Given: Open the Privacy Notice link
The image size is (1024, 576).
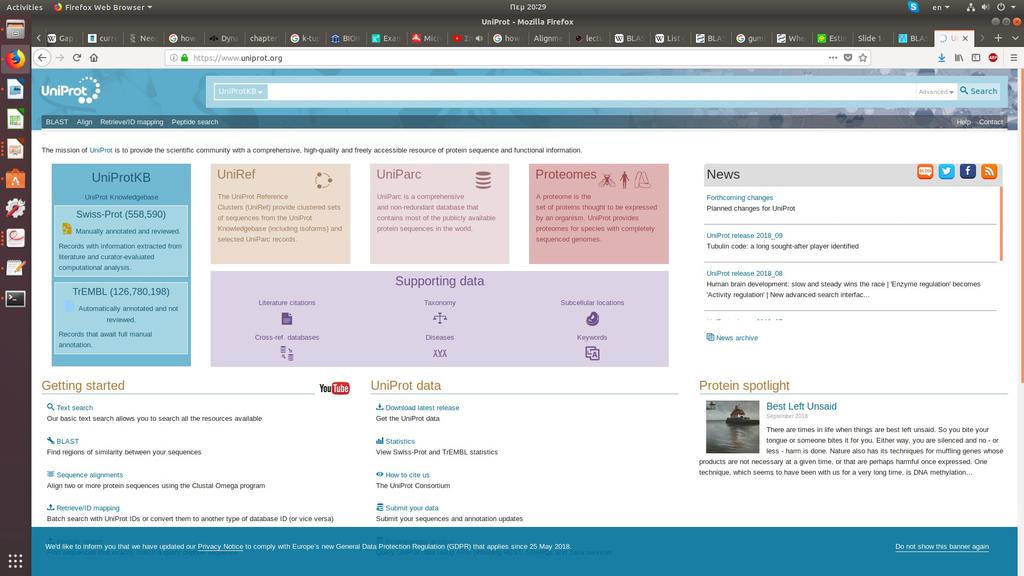Looking at the screenshot, I should 220,547.
